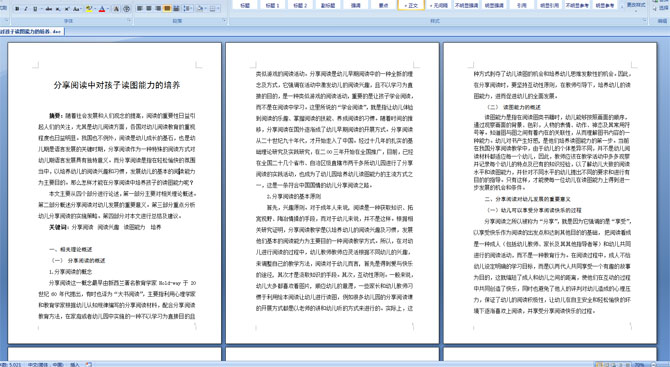Click heading (二) 读图能力的概述 on page three
670x367 pixels.
514,107
